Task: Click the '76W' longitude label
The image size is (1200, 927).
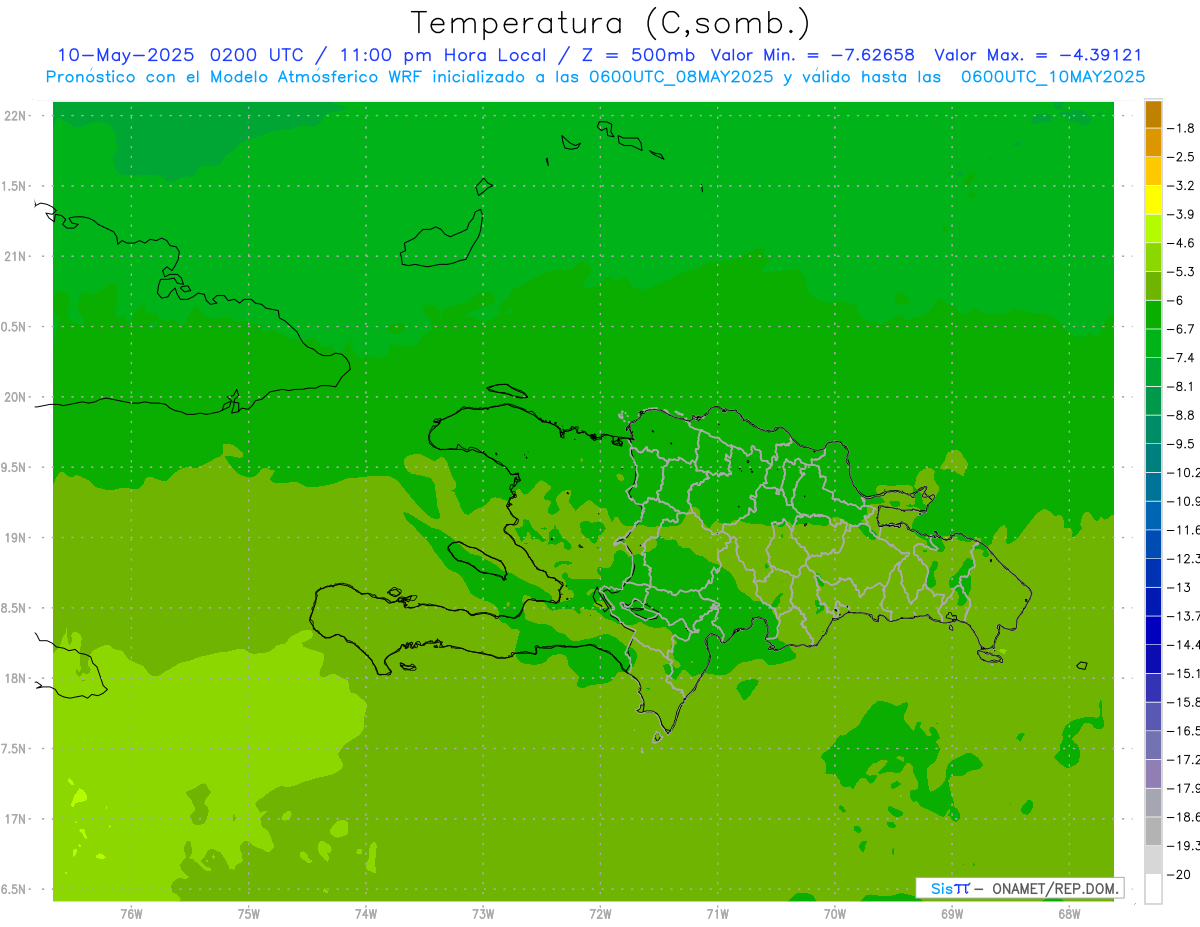Action: point(131,914)
